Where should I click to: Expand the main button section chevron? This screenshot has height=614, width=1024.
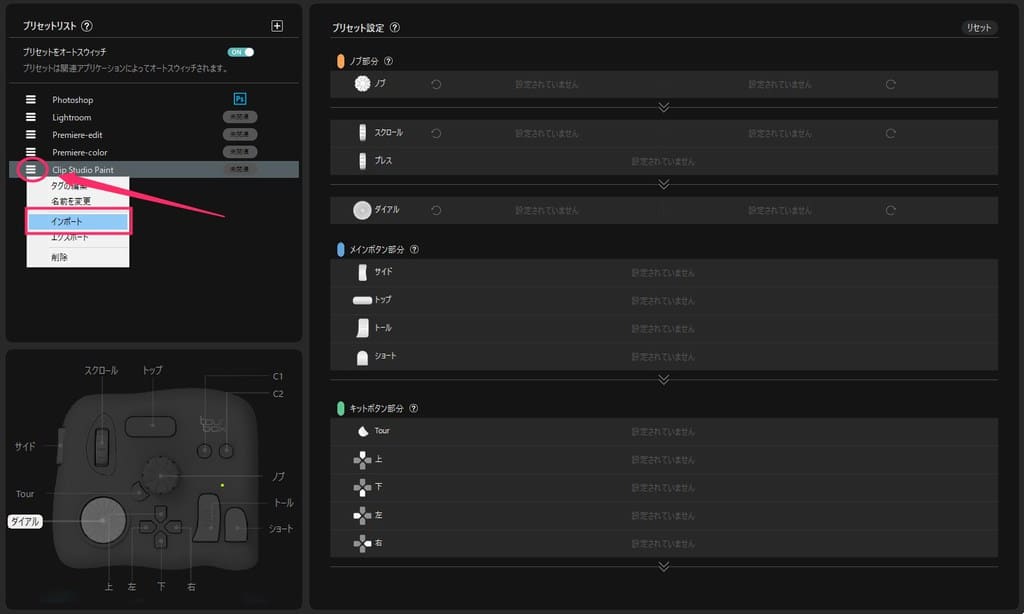(x=663, y=379)
